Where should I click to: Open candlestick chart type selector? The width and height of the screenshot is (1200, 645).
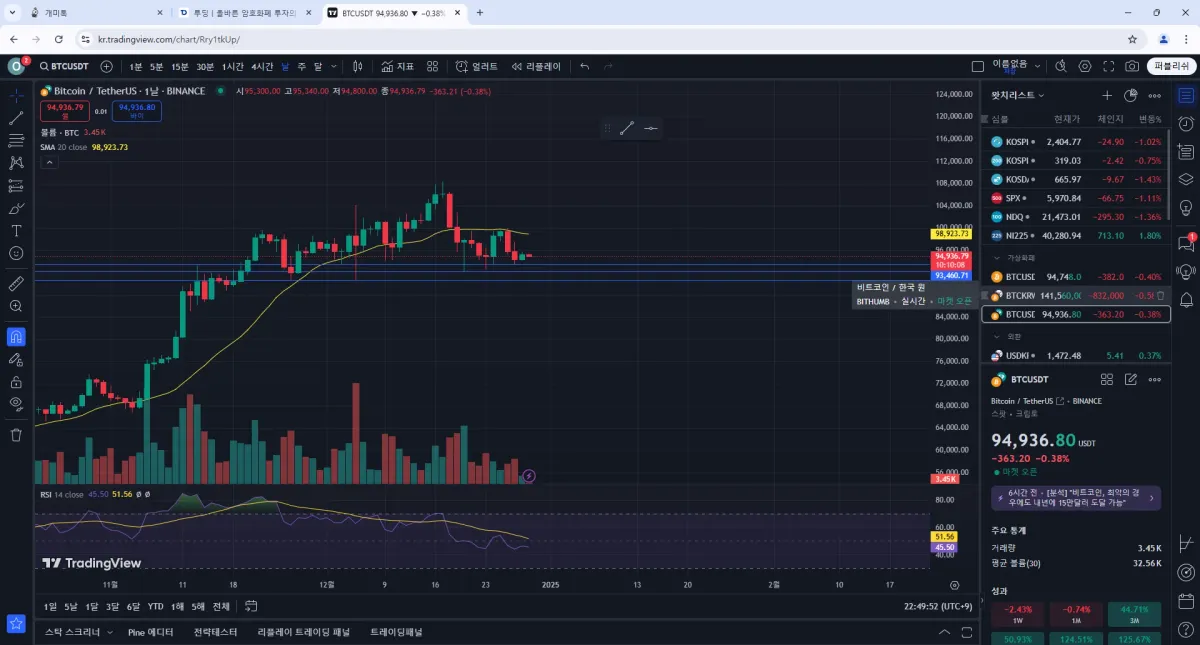[x=358, y=66]
